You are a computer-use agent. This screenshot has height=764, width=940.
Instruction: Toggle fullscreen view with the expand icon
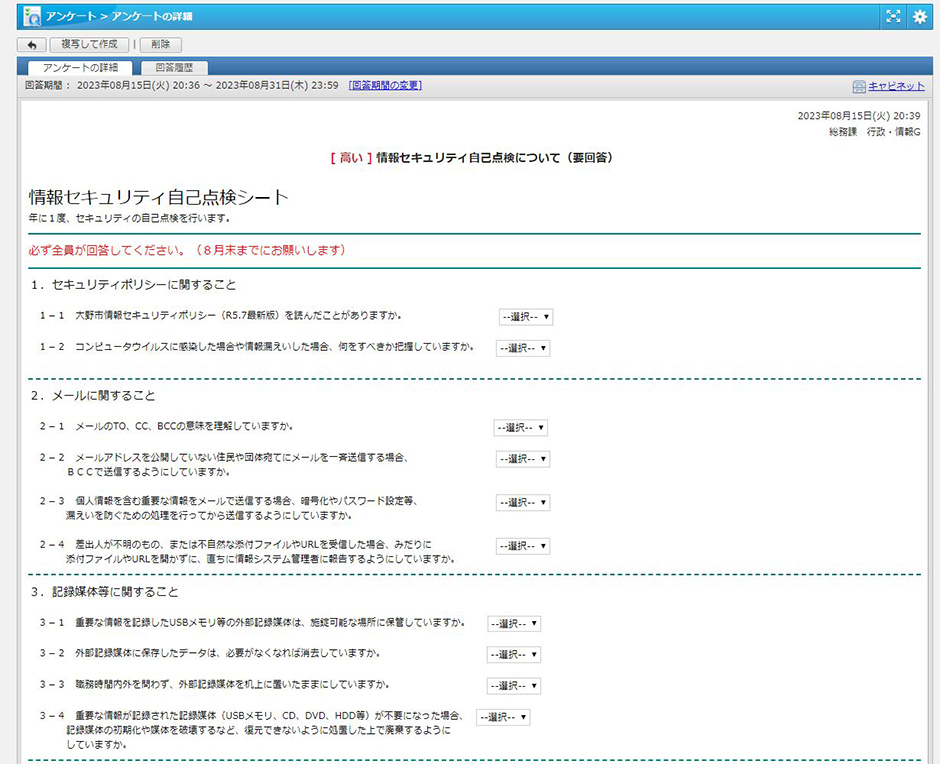point(893,16)
